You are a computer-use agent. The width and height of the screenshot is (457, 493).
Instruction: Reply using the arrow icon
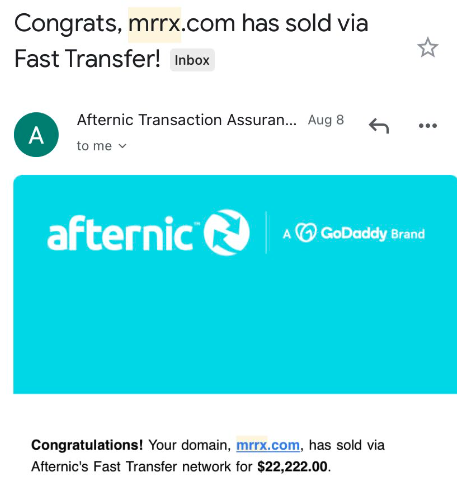[379, 126]
